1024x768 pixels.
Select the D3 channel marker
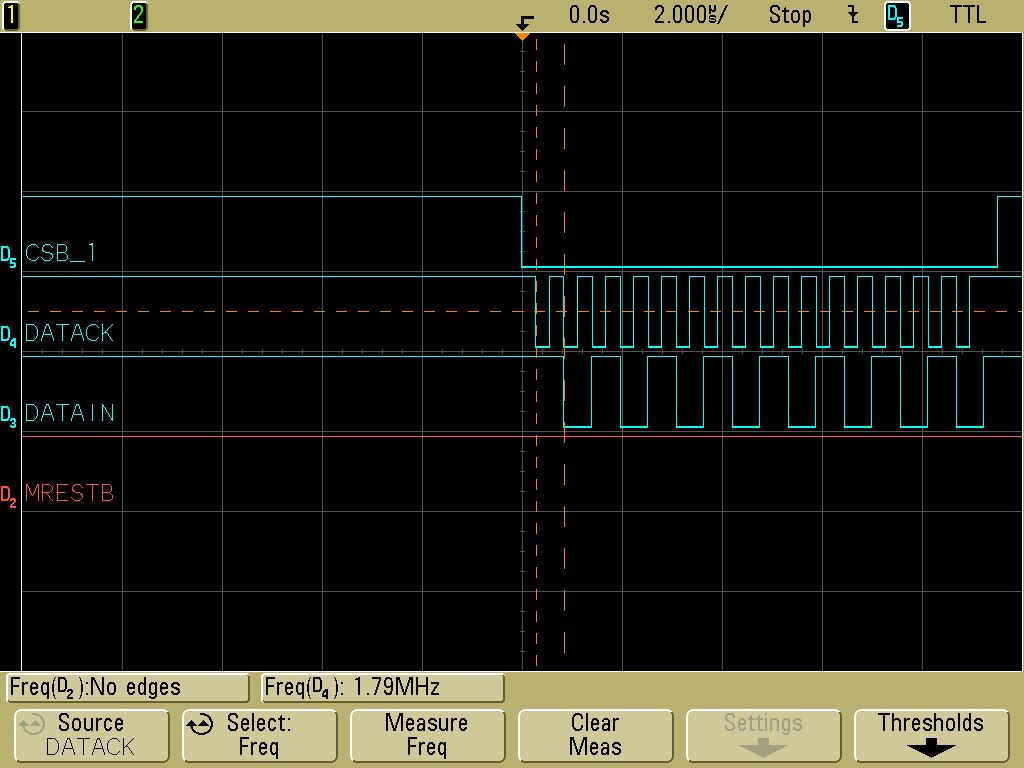click(x=8, y=416)
